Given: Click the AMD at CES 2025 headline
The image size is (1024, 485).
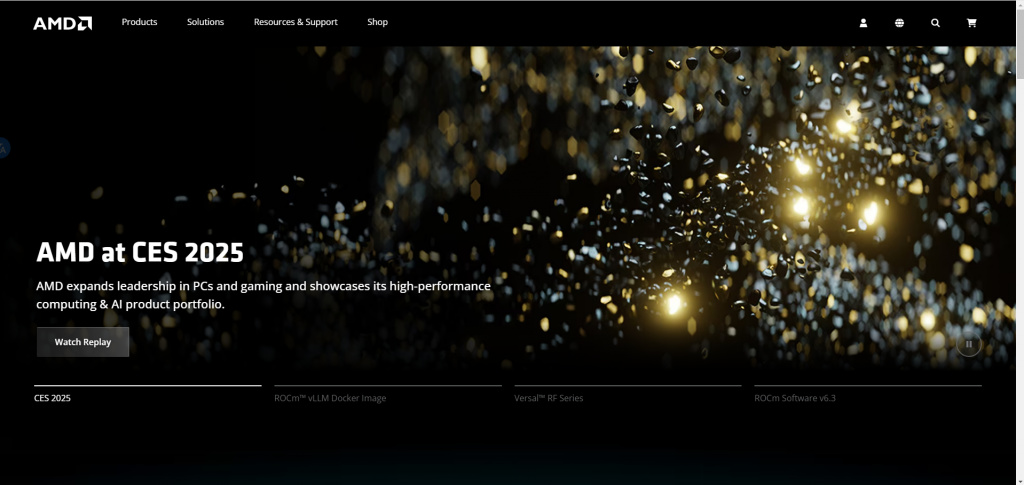Looking at the screenshot, I should [x=140, y=252].
